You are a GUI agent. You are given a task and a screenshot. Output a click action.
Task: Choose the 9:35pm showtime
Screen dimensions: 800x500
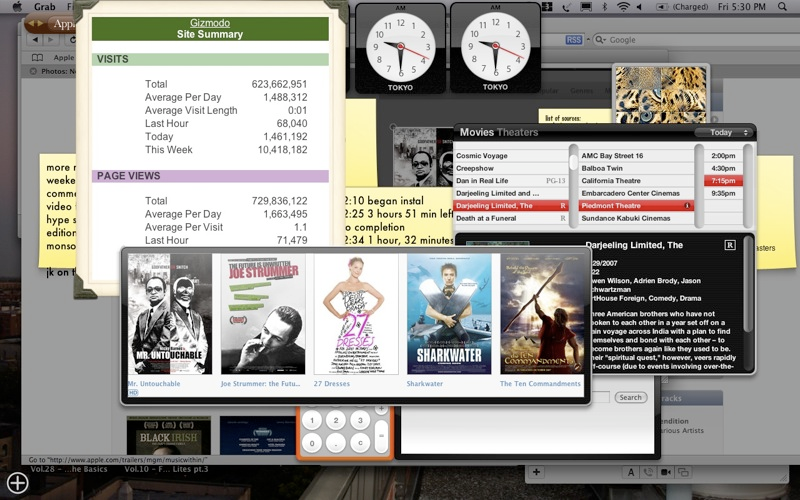(x=723, y=193)
